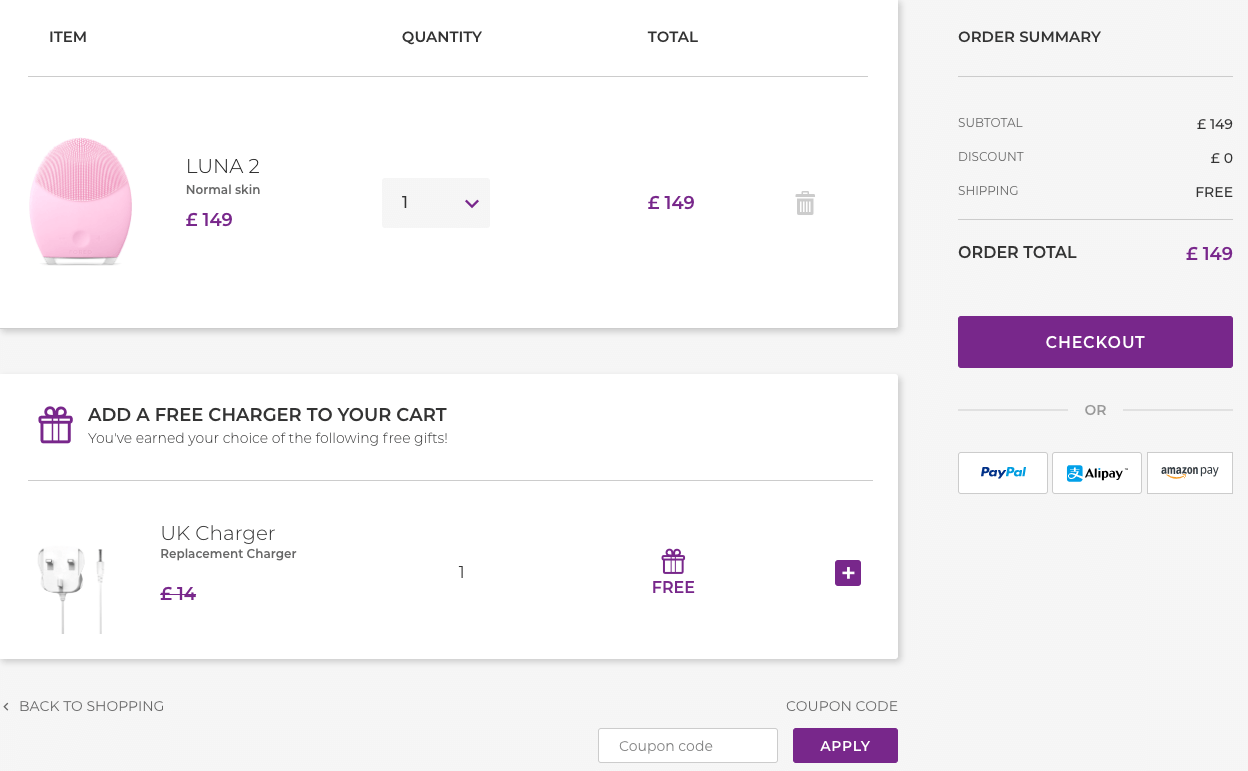Click the LUNA 2 unit price under 'Normal skin'
1248x771 pixels.
[x=209, y=220]
